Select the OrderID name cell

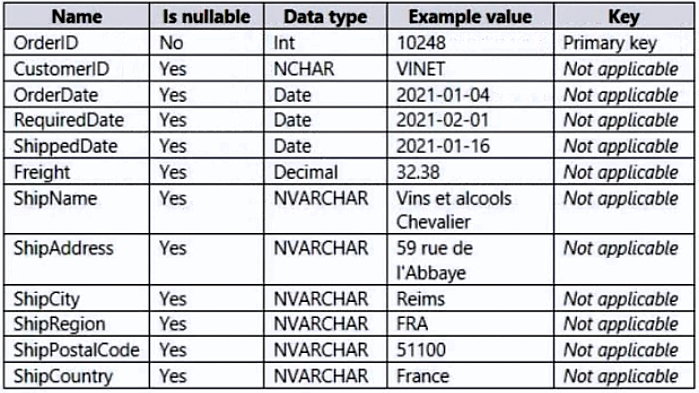(77, 43)
